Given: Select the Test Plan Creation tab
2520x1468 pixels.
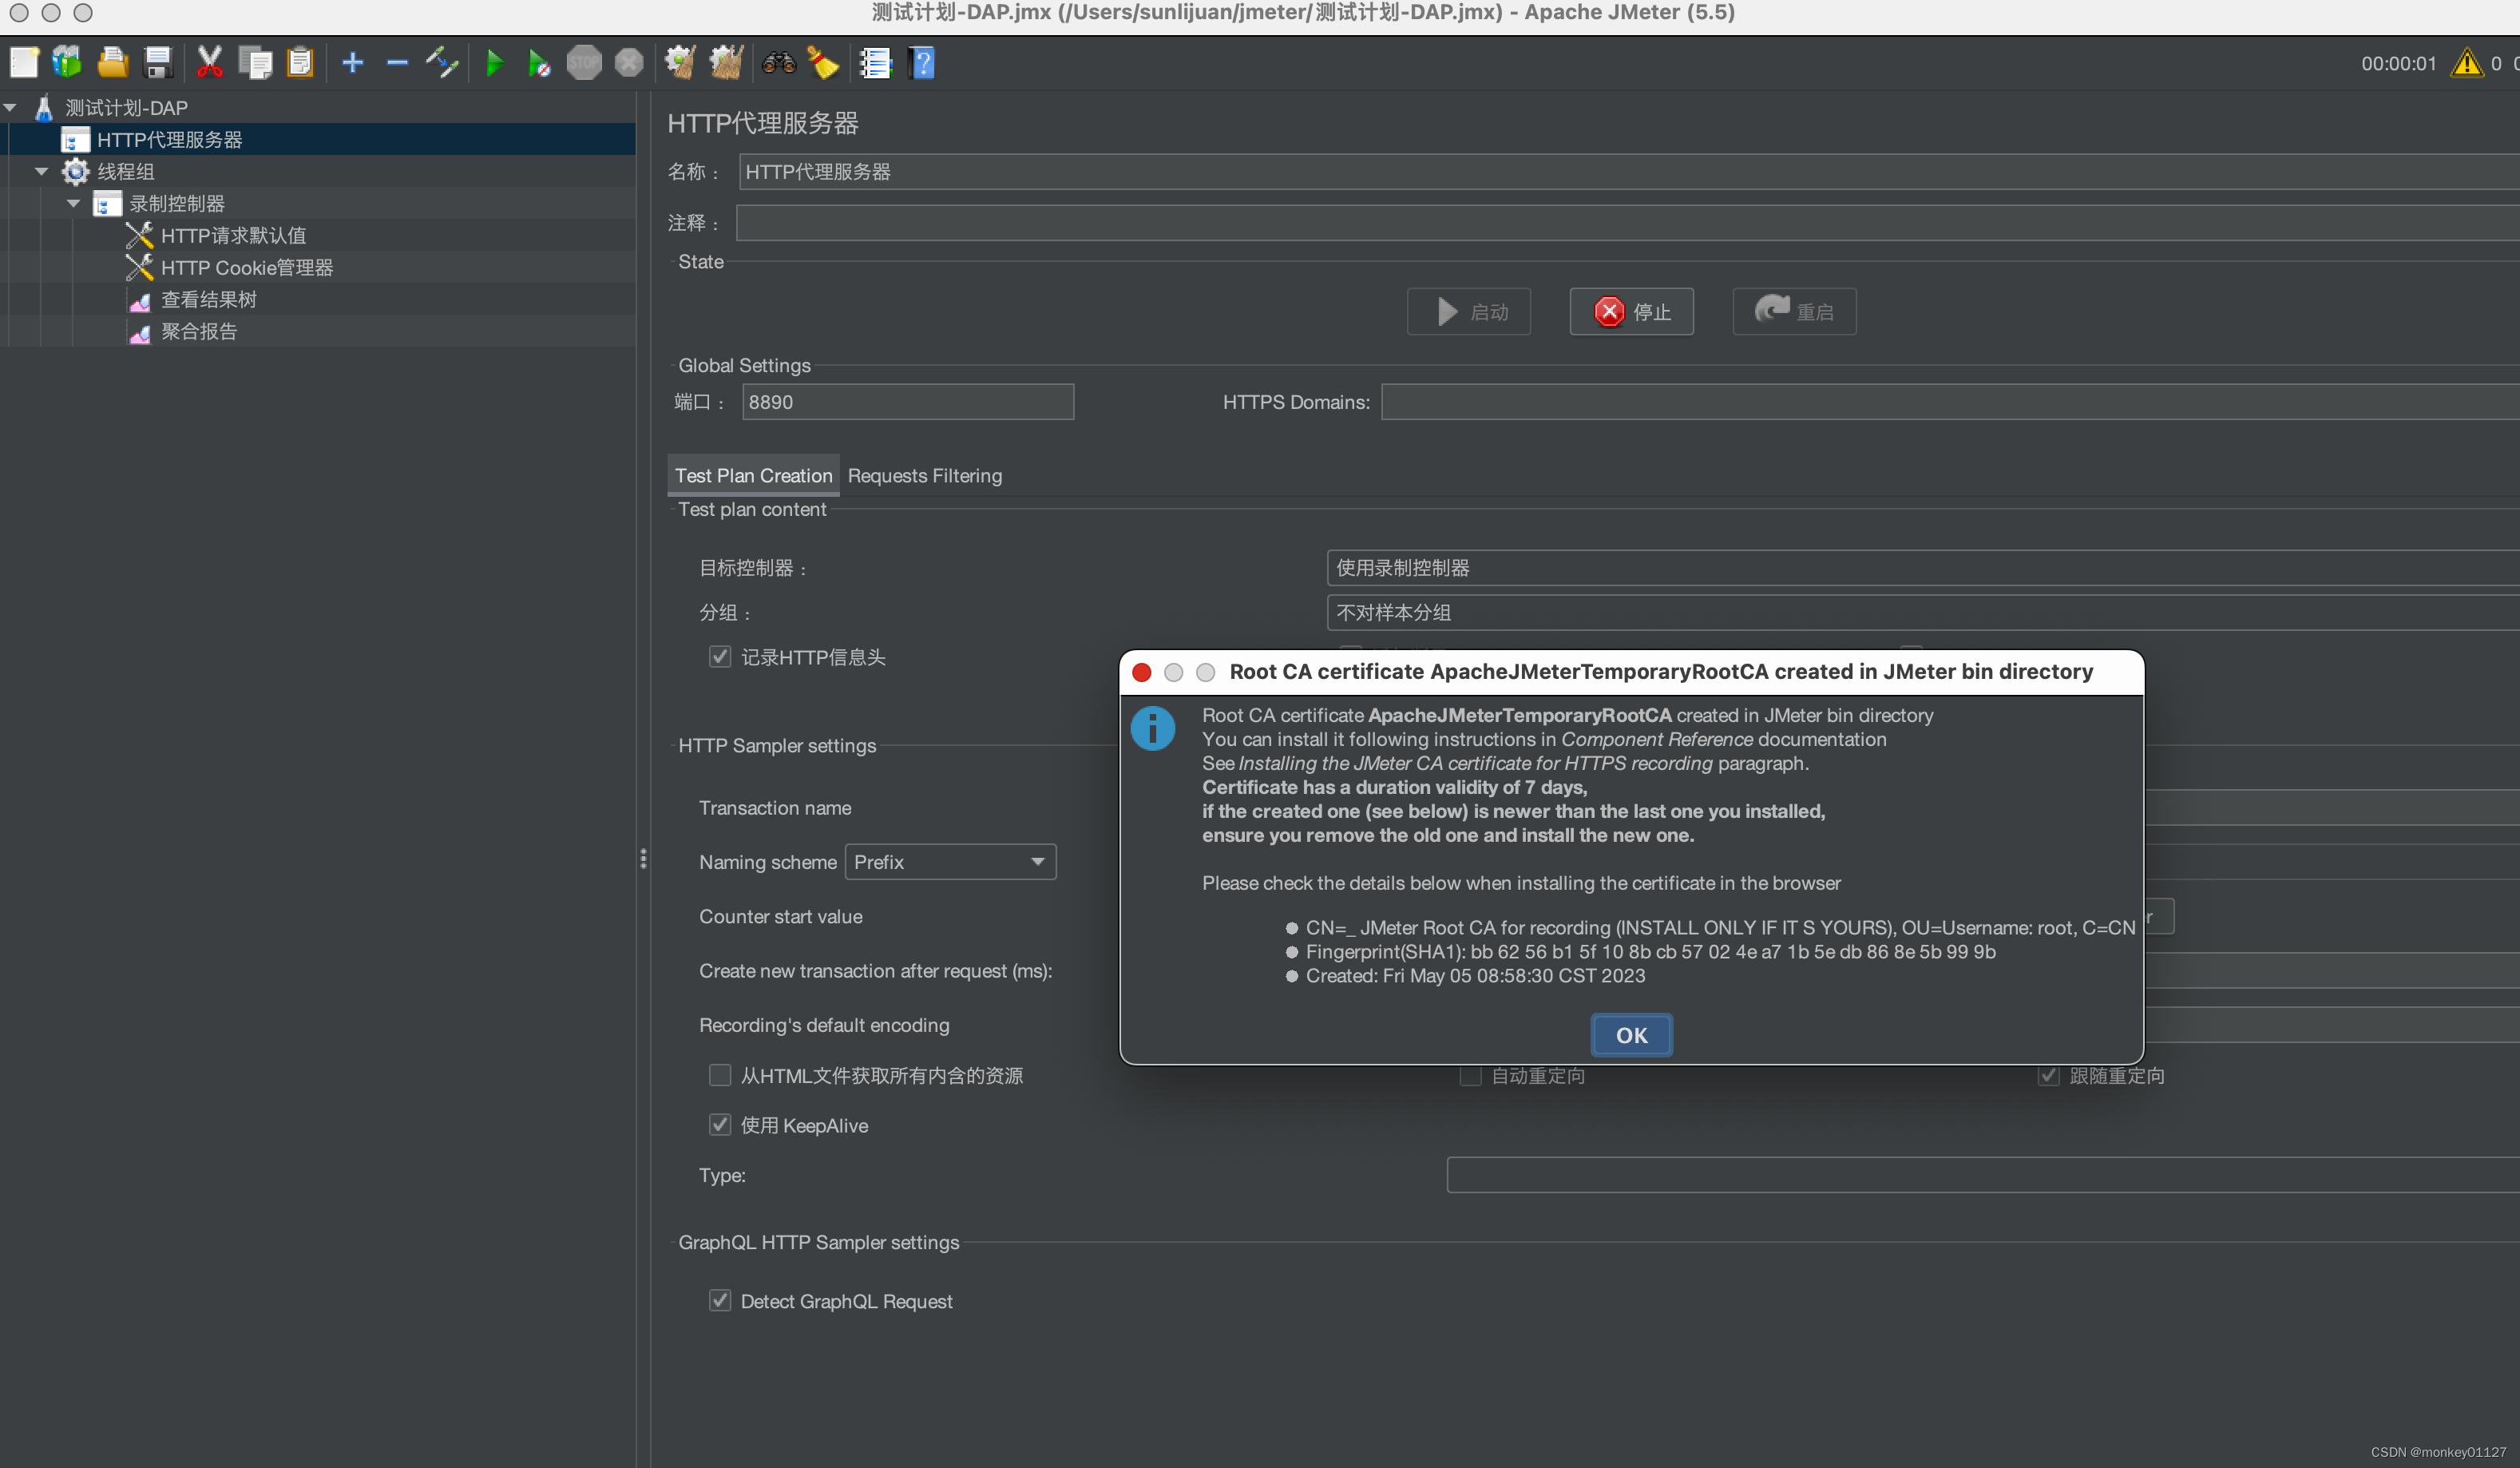Looking at the screenshot, I should [752, 476].
